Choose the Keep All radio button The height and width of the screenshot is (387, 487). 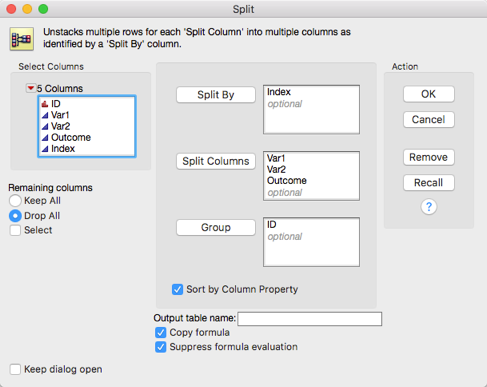pyautogui.click(x=15, y=201)
